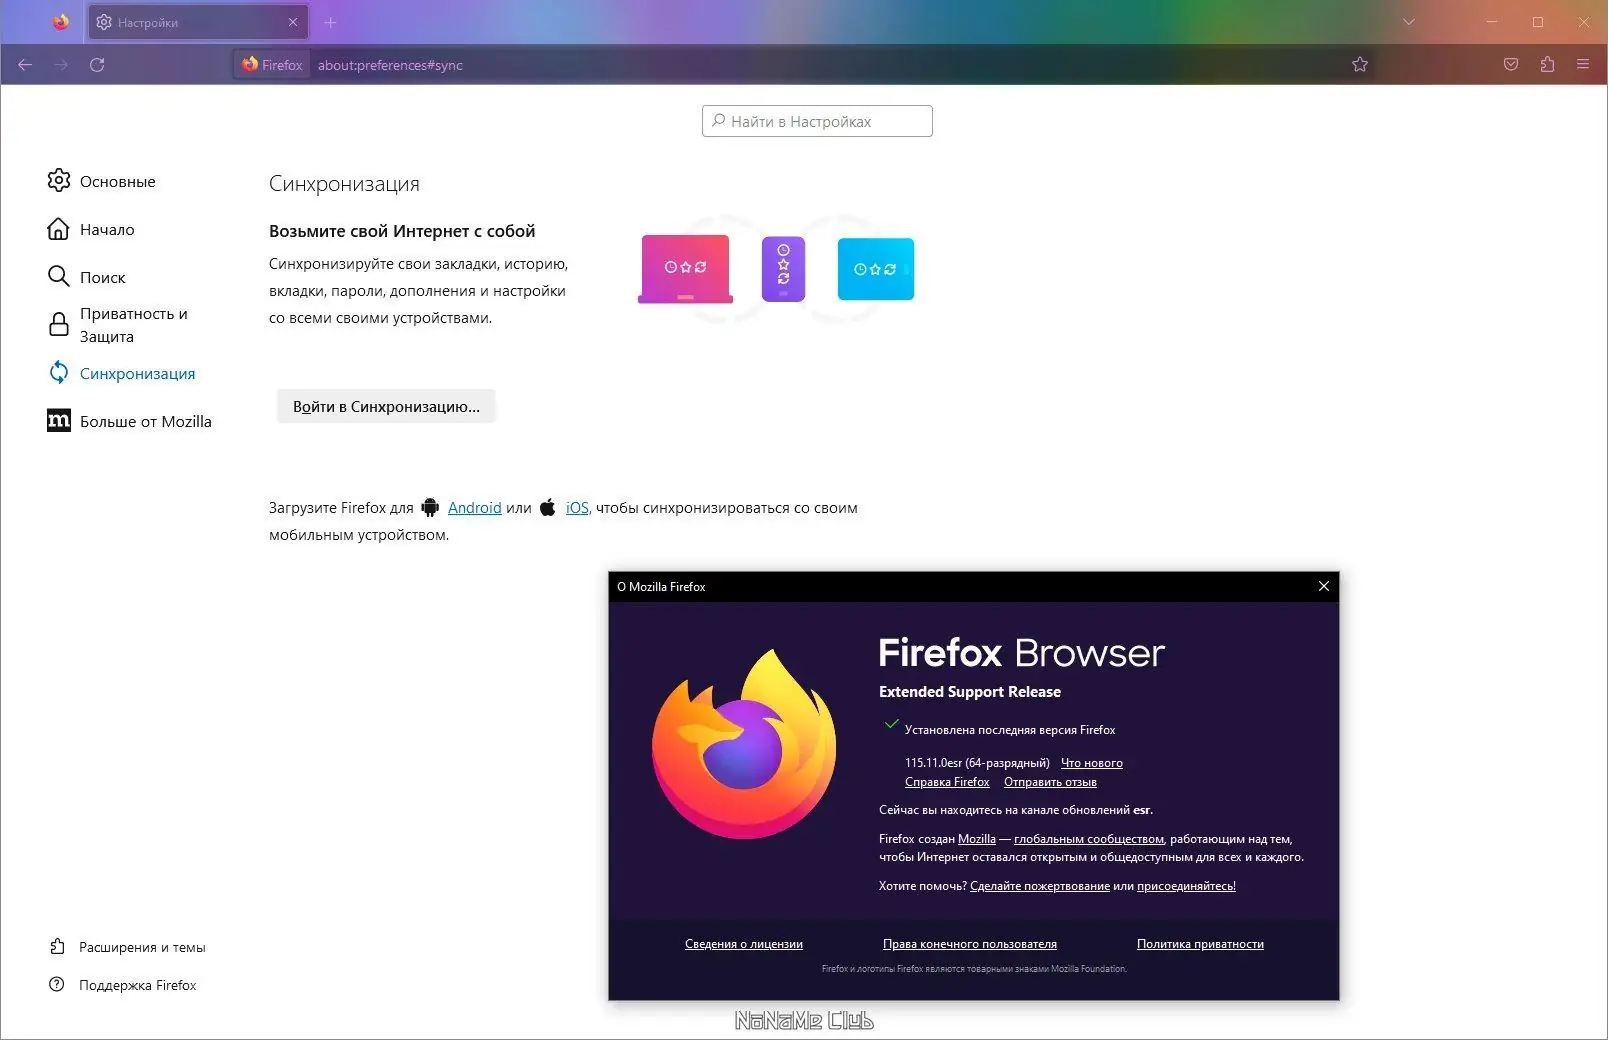1608x1040 pixels.
Task: Follow the Mozilla link in About dialog
Action: pyautogui.click(x=977, y=839)
